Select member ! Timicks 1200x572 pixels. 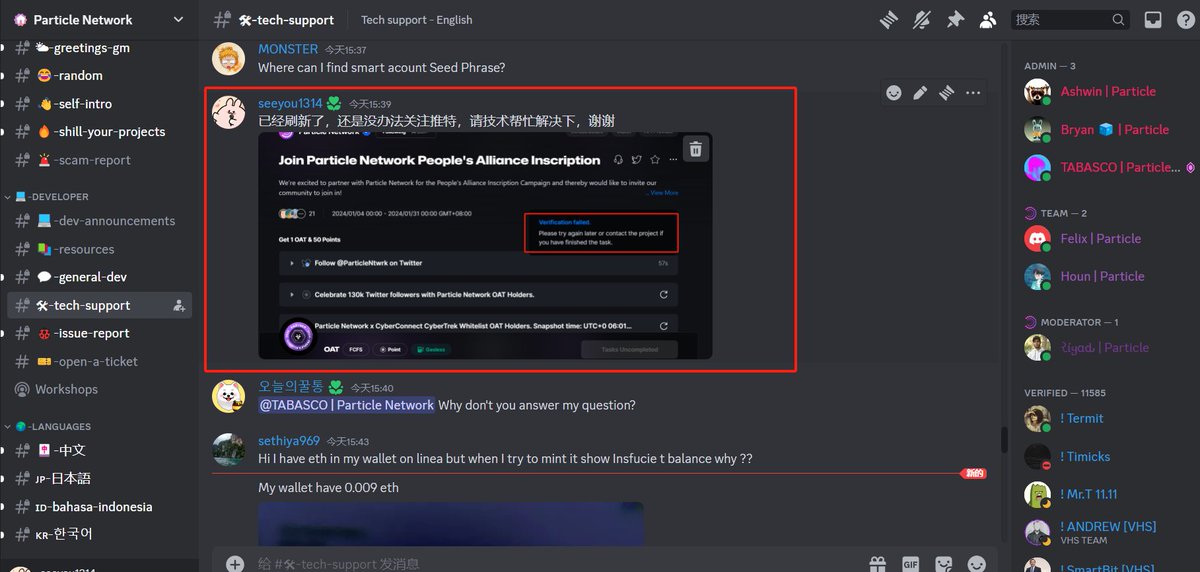[1110, 456]
